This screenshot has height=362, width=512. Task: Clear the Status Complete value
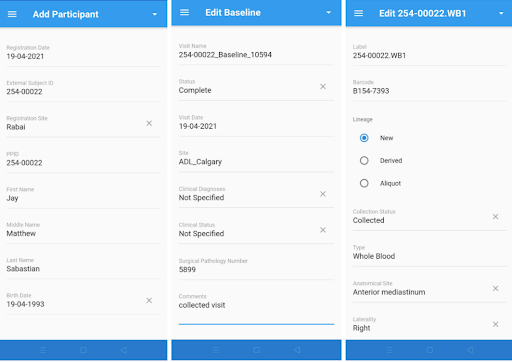pos(323,86)
